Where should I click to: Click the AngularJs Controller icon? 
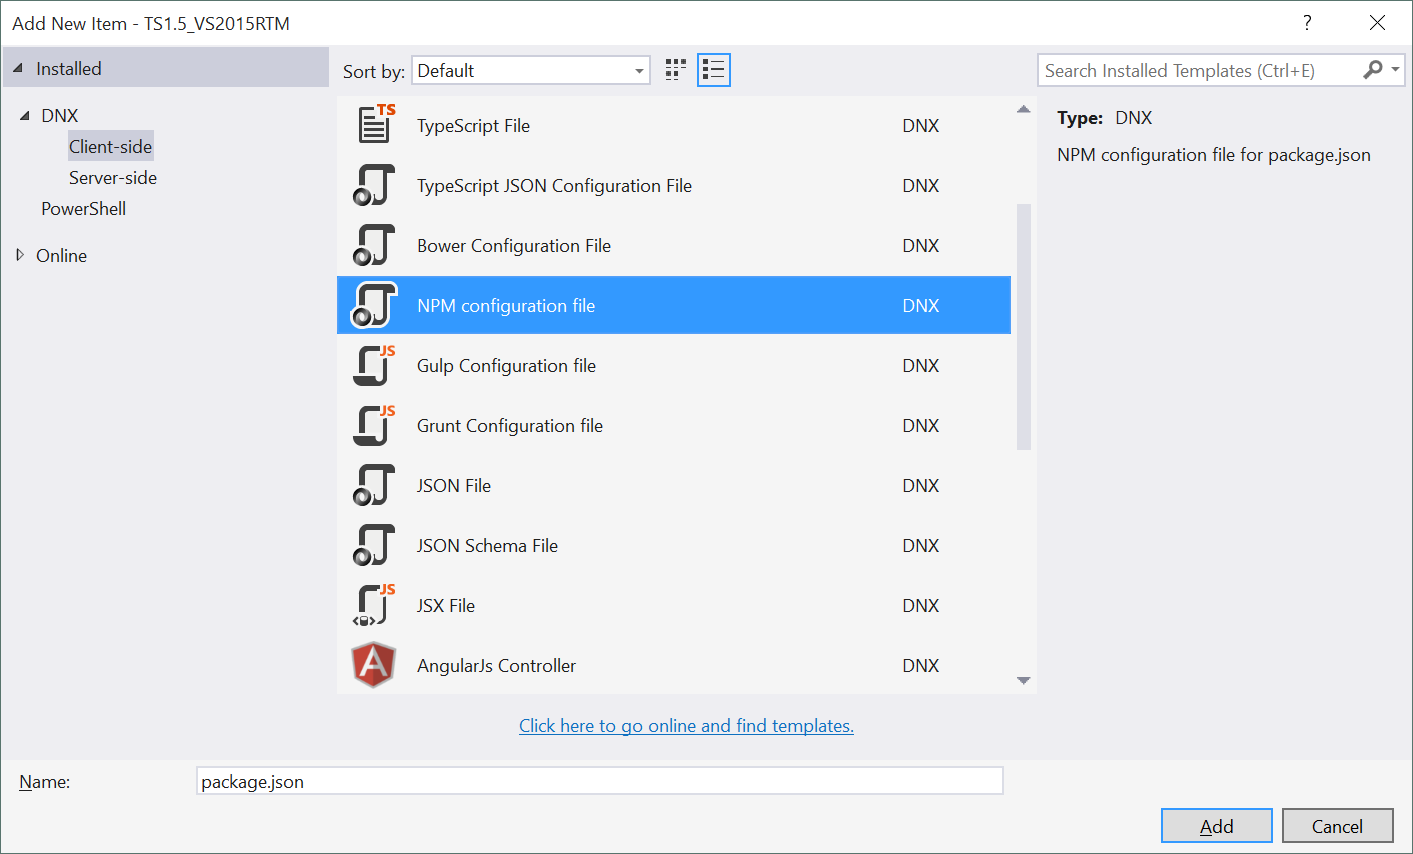(374, 666)
